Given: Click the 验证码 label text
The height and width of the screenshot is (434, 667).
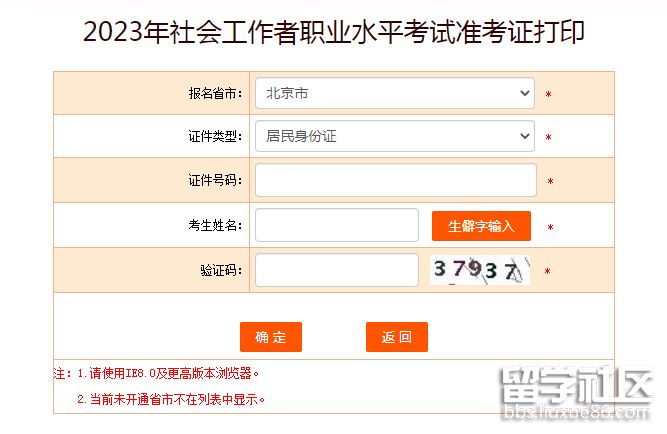Looking at the screenshot, I should (x=221, y=270).
